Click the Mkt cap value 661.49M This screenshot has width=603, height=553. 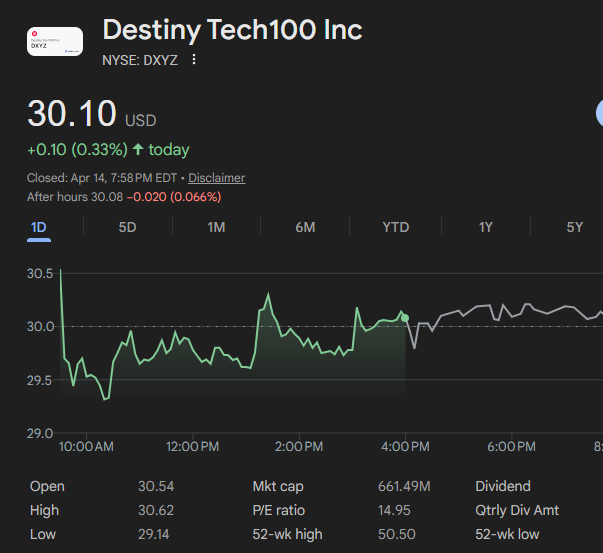point(404,486)
